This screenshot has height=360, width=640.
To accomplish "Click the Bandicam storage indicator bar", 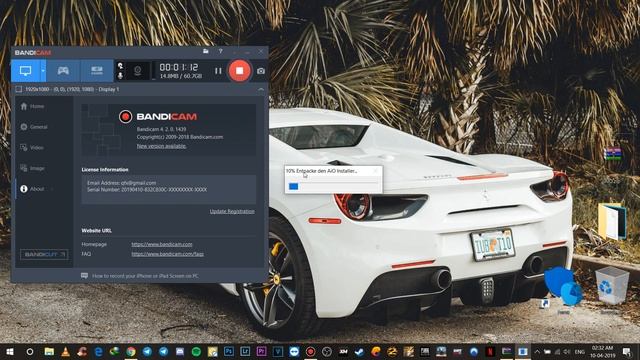I will (x=154, y=71).
